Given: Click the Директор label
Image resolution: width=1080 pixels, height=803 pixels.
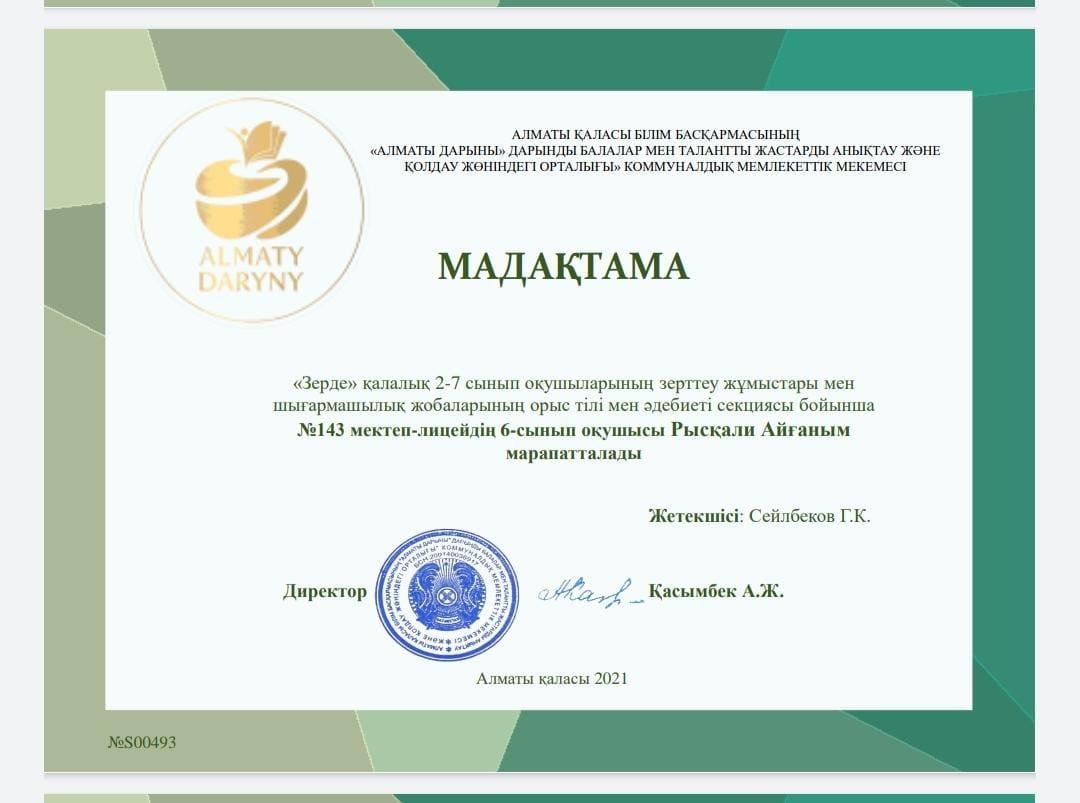Looking at the screenshot, I should click(324, 592).
